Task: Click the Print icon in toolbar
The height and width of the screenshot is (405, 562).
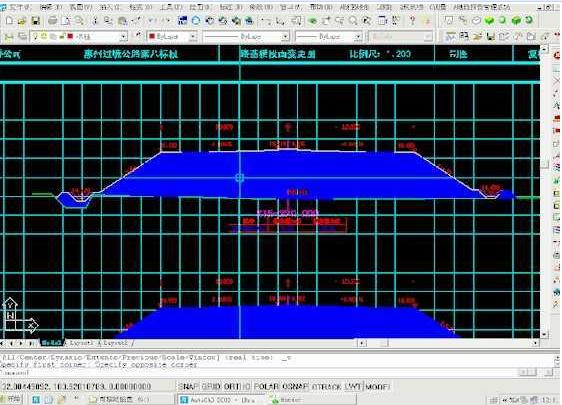Action: click(x=52, y=21)
